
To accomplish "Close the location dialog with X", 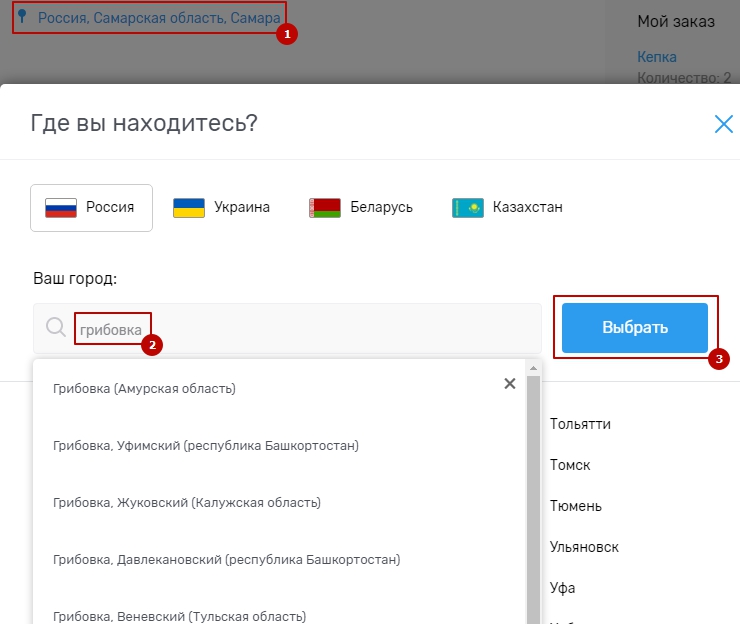I will [x=723, y=124].
